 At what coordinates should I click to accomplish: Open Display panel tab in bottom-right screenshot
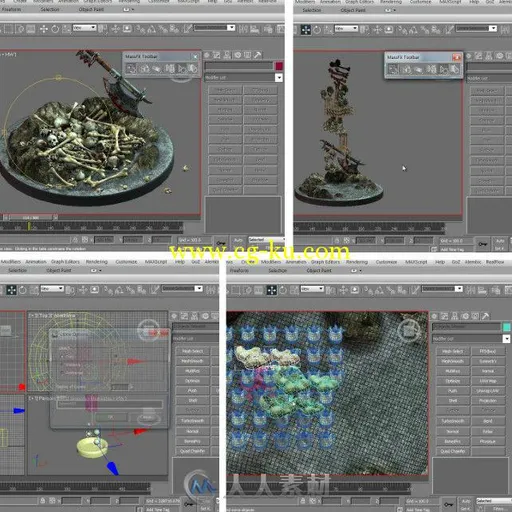[475, 316]
